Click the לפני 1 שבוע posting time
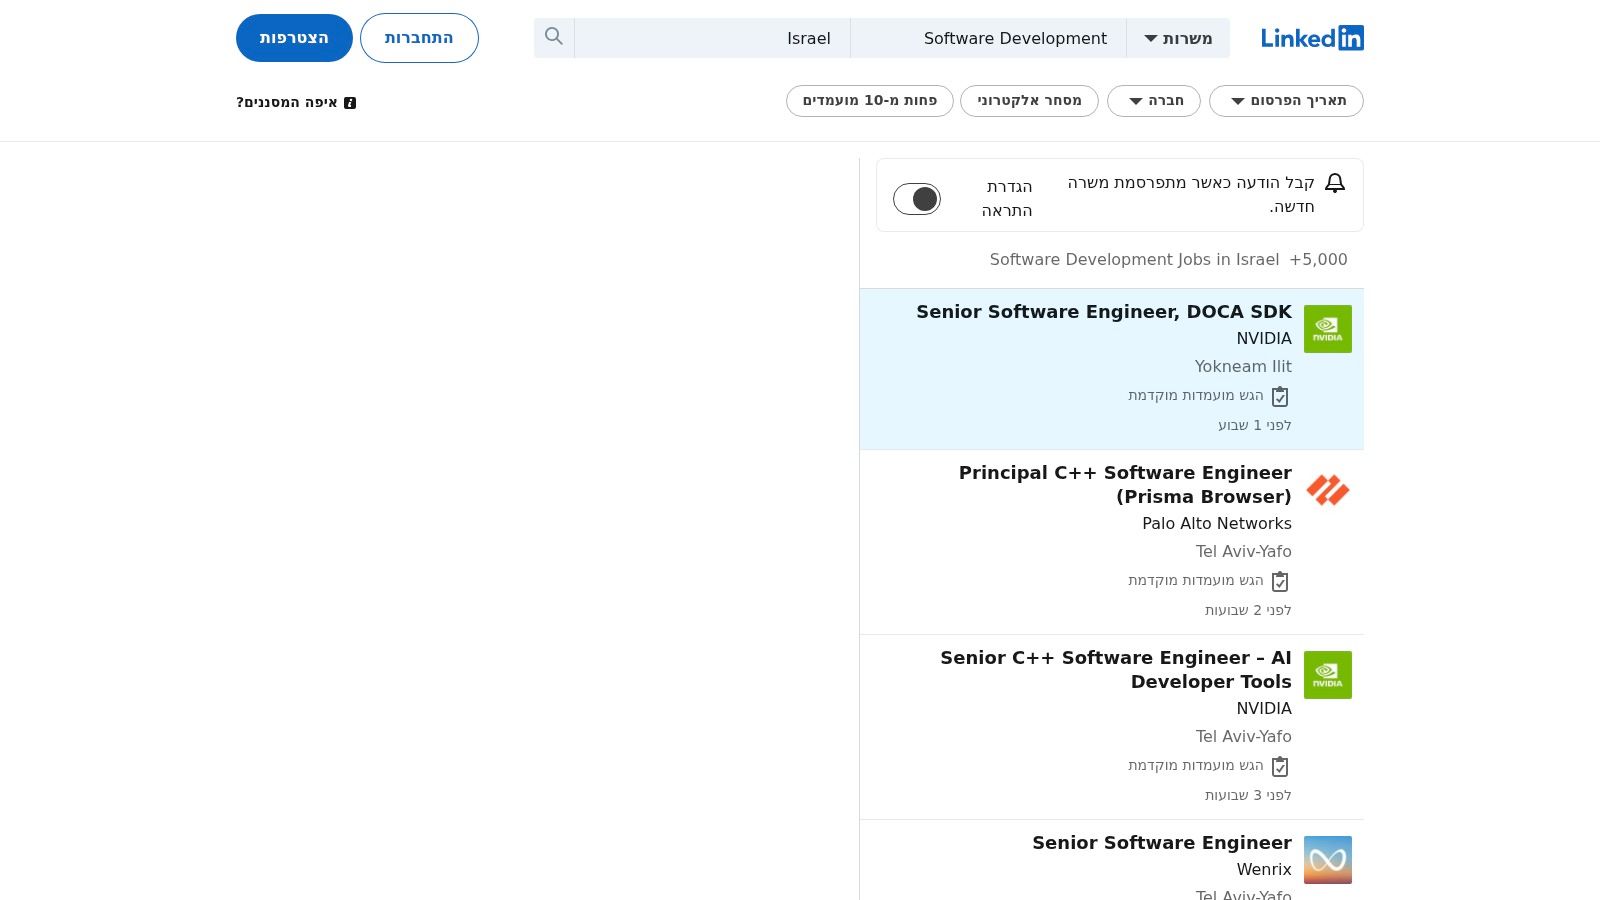Viewport: 1600px width, 900px height. coord(1255,425)
